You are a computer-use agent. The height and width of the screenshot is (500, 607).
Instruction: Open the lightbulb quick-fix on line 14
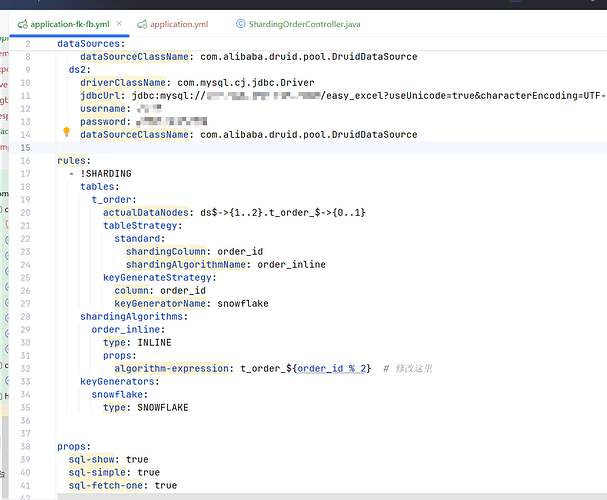pyautogui.click(x=67, y=132)
